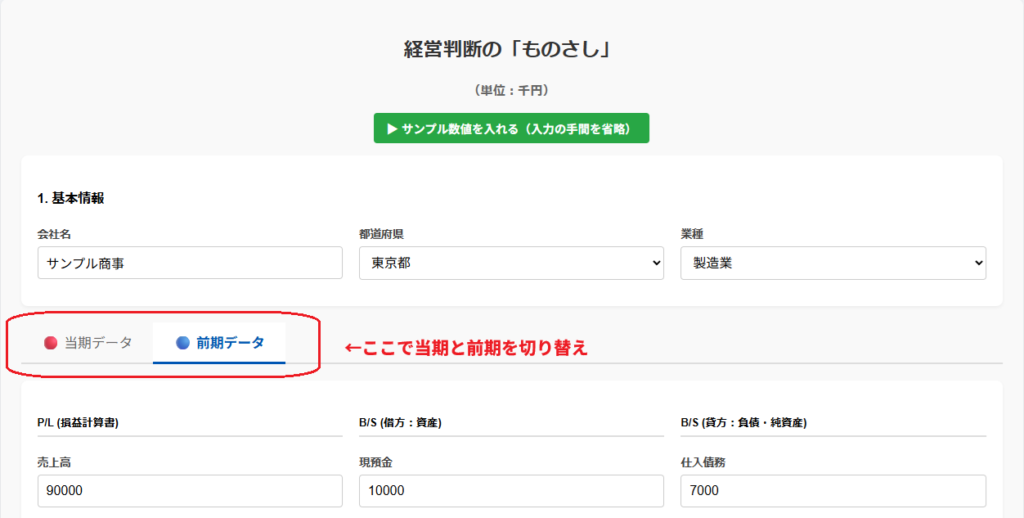The height and width of the screenshot is (518, 1024).
Task: Click into the 仕入債務 field with 7000
Action: [833, 491]
